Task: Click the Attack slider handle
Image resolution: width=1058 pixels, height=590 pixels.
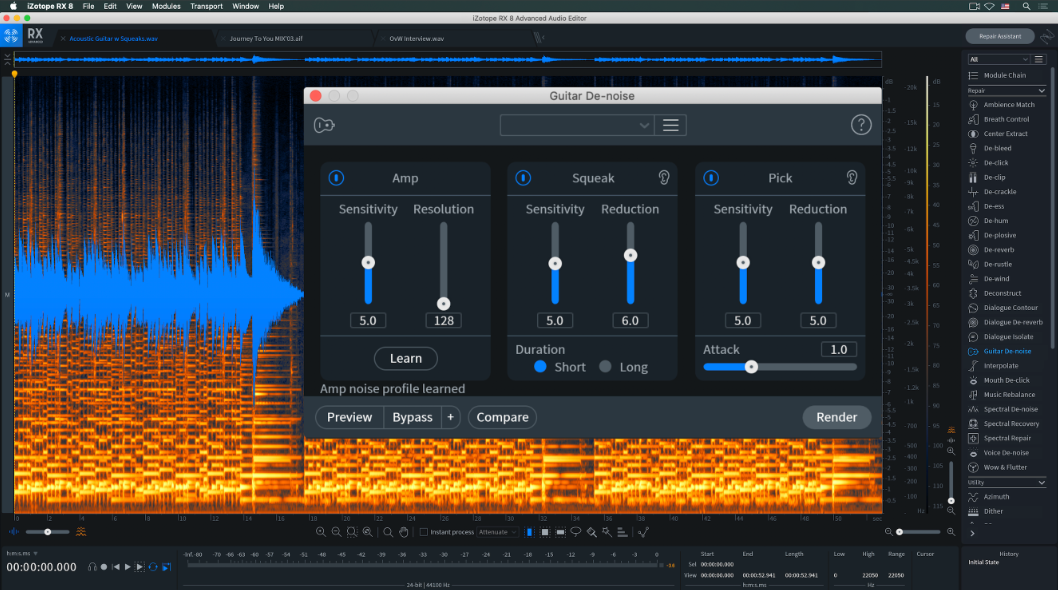Action: [751, 367]
